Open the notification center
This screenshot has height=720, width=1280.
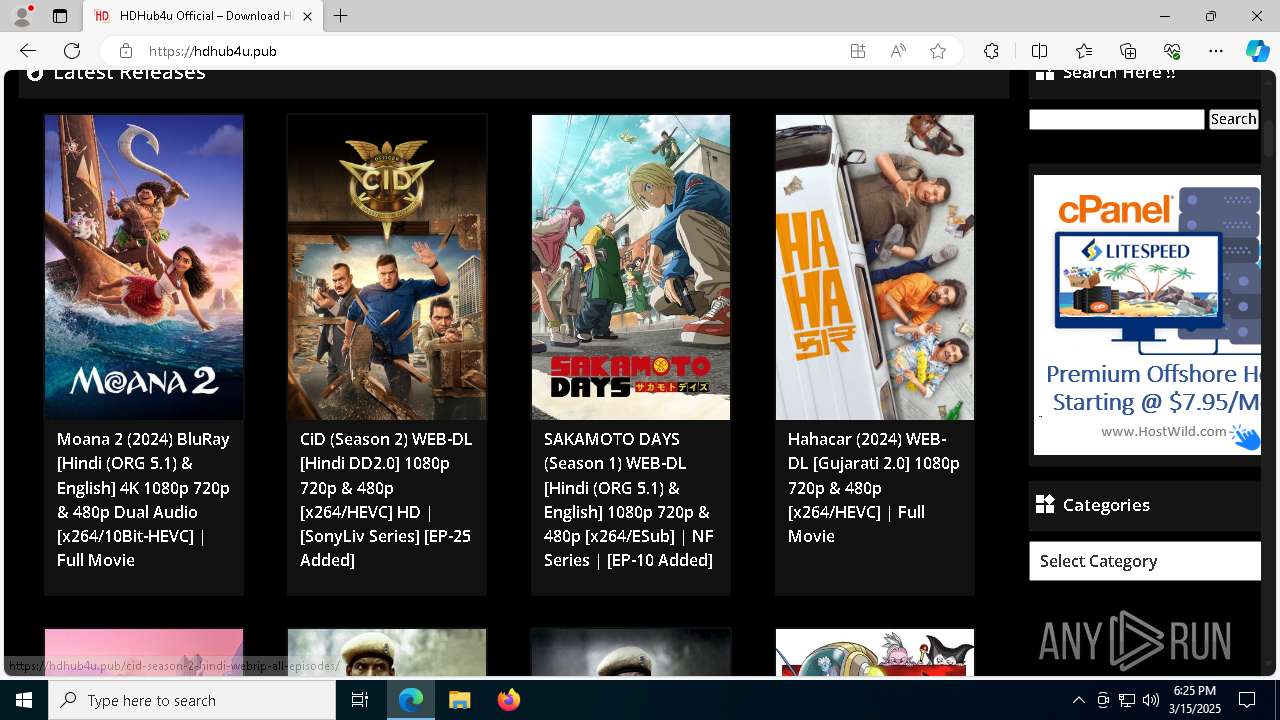pyautogui.click(x=1247, y=700)
